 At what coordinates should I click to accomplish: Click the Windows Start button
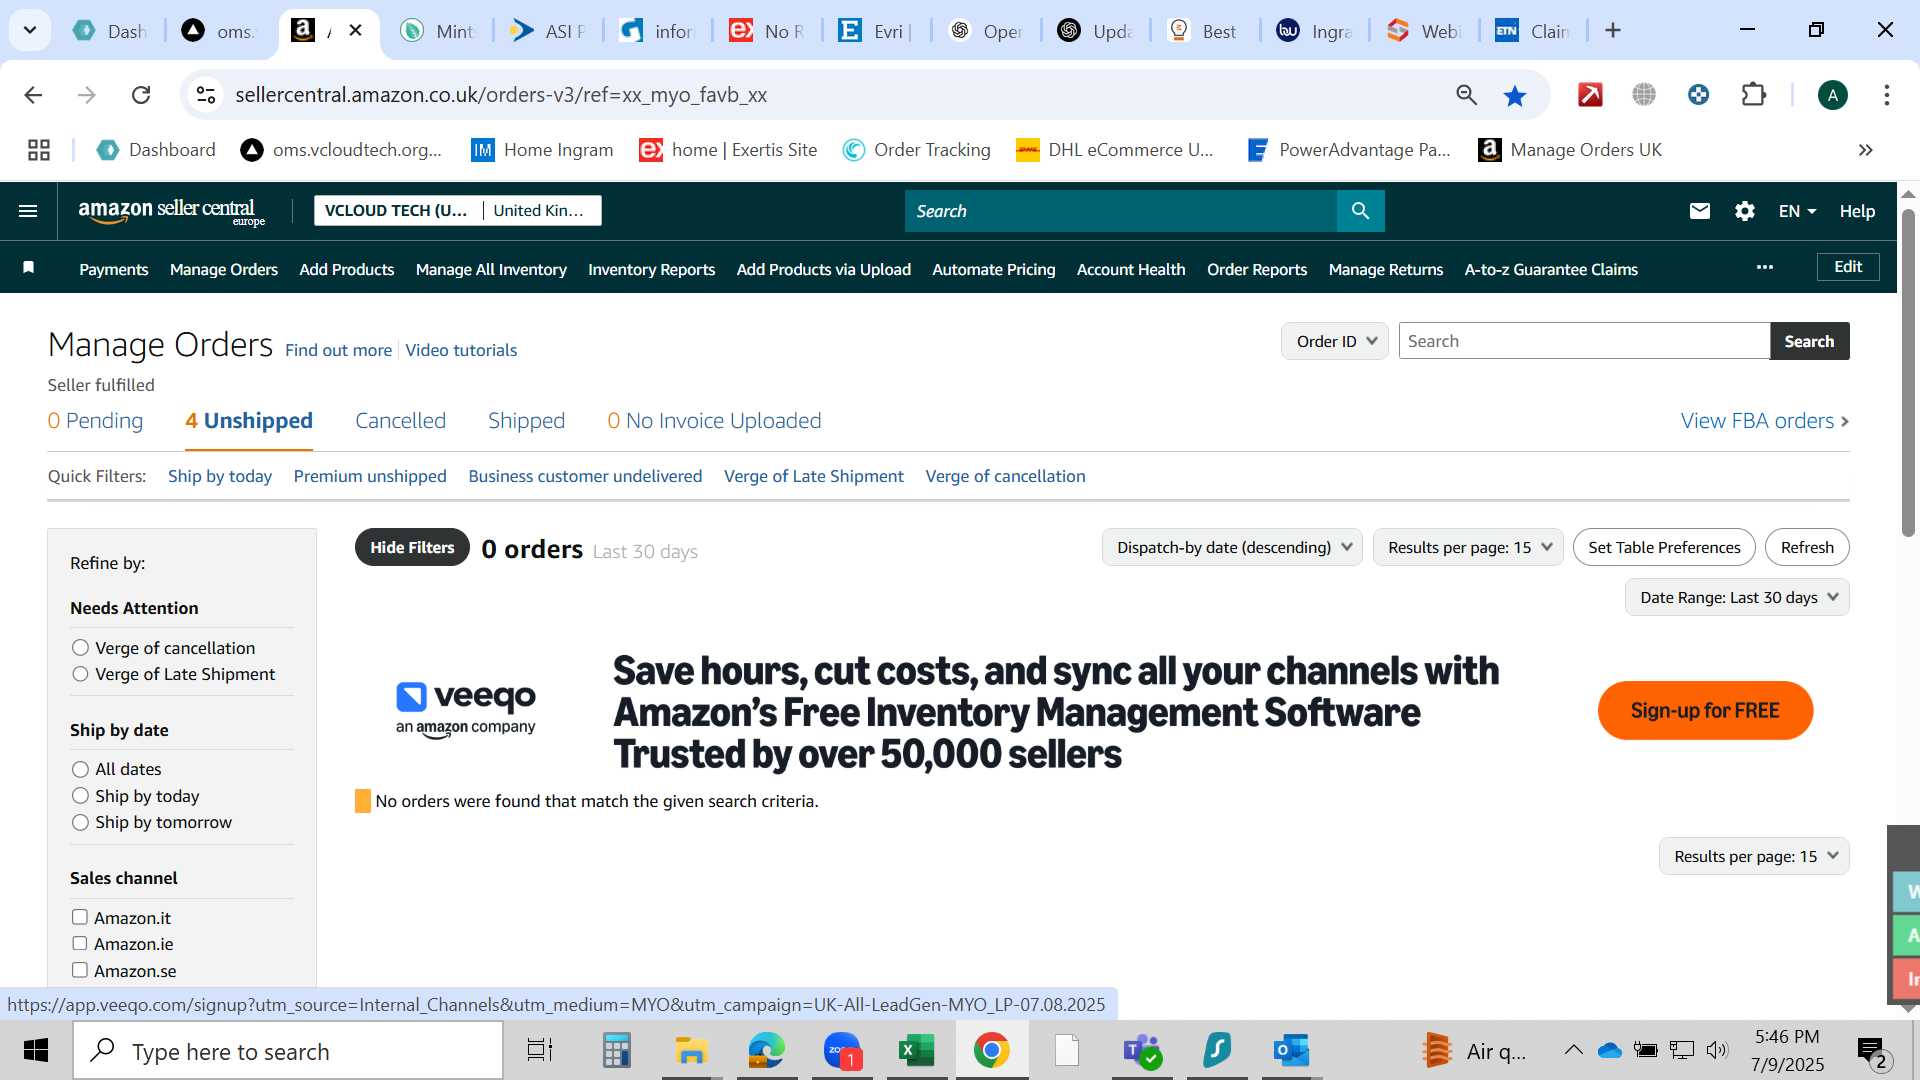click(36, 1051)
